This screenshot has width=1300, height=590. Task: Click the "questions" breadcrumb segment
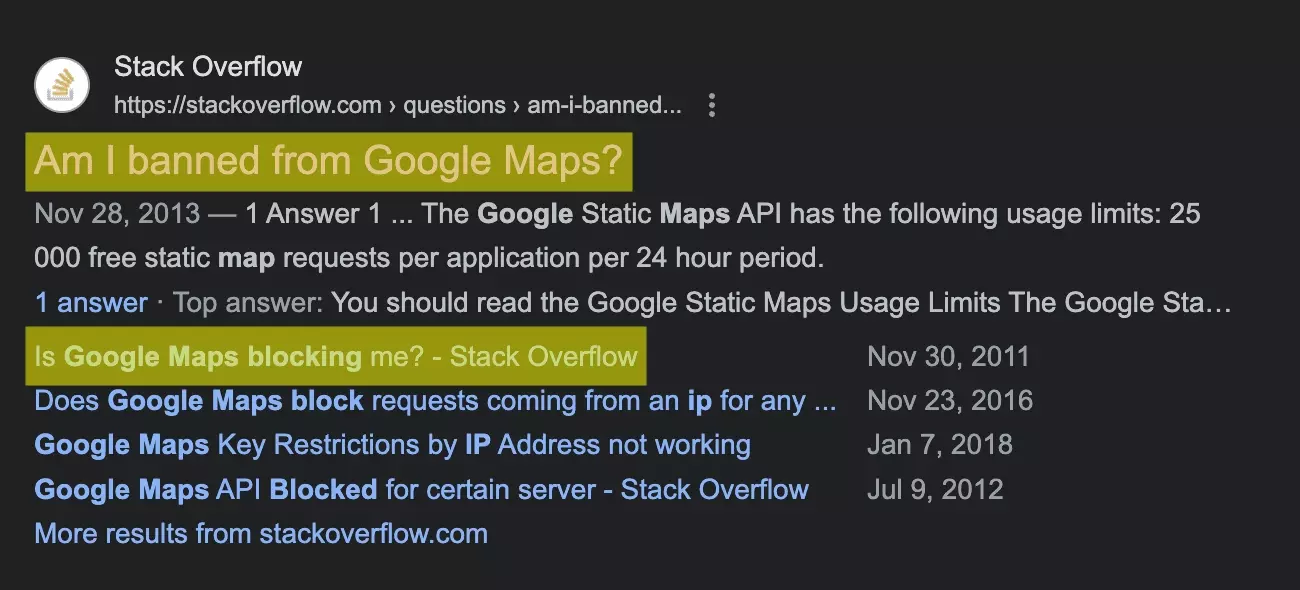click(455, 105)
